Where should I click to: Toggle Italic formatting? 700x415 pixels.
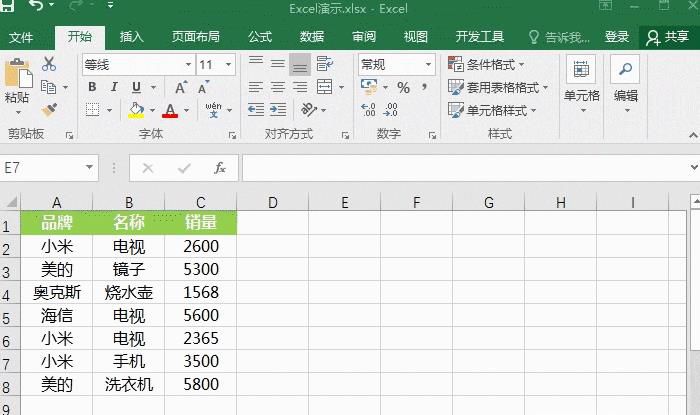pos(114,87)
